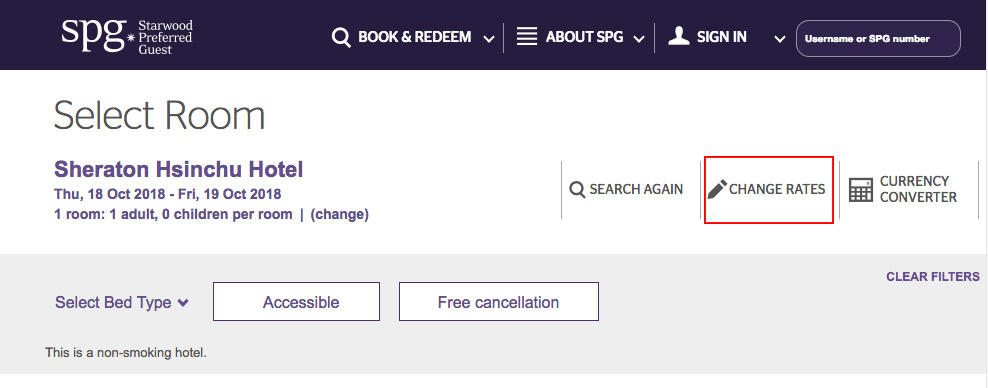Click the person icon beside Sign In
This screenshot has width=988, height=388.
(x=679, y=37)
